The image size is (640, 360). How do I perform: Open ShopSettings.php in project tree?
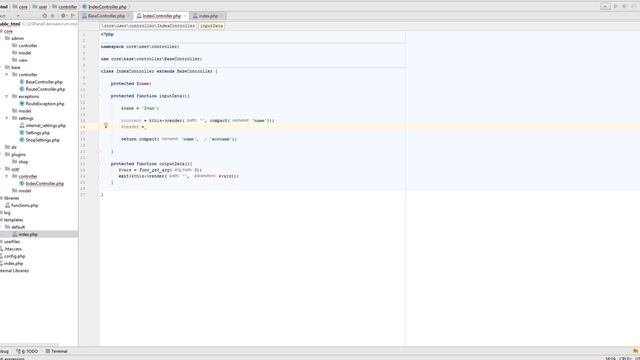click(42, 140)
